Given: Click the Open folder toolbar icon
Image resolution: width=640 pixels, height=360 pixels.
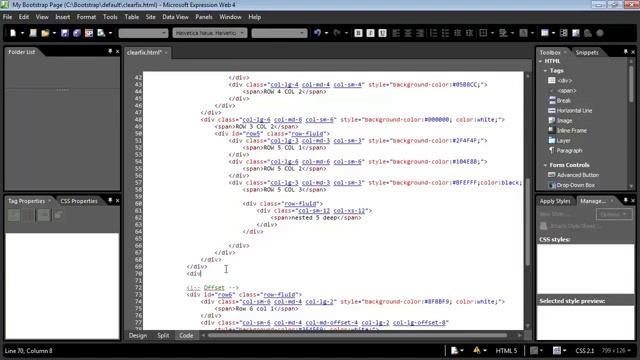Looking at the screenshot, I should pos(45,33).
